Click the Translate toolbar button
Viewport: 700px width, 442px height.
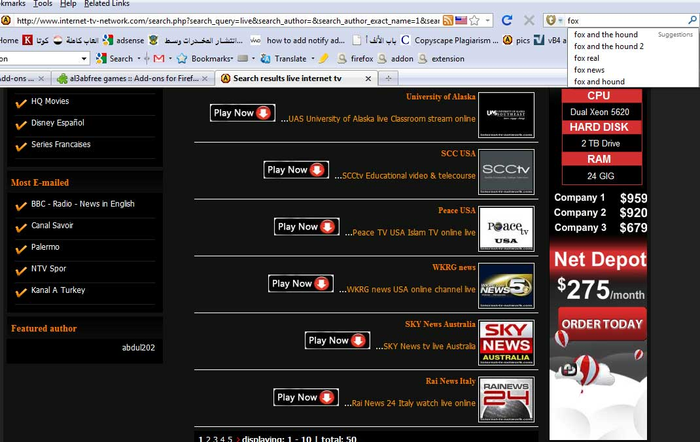coord(284,58)
